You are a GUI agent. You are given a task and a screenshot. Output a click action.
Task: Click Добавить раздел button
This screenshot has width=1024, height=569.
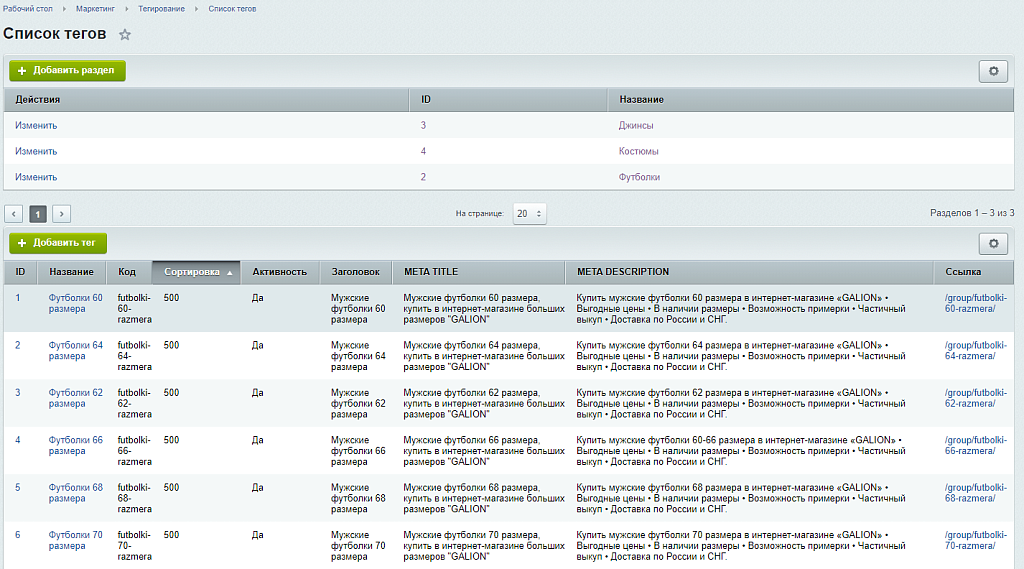pyautogui.click(x=67, y=71)
